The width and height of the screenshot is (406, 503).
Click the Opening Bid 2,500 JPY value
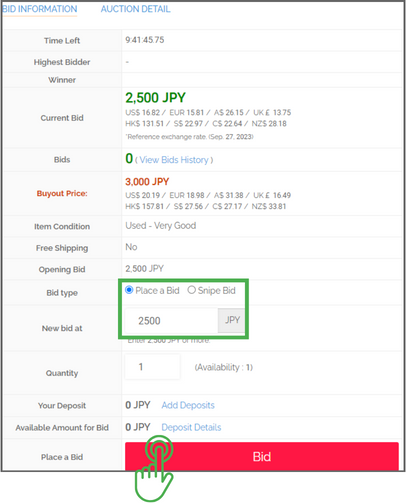click(x=144, y=269)
